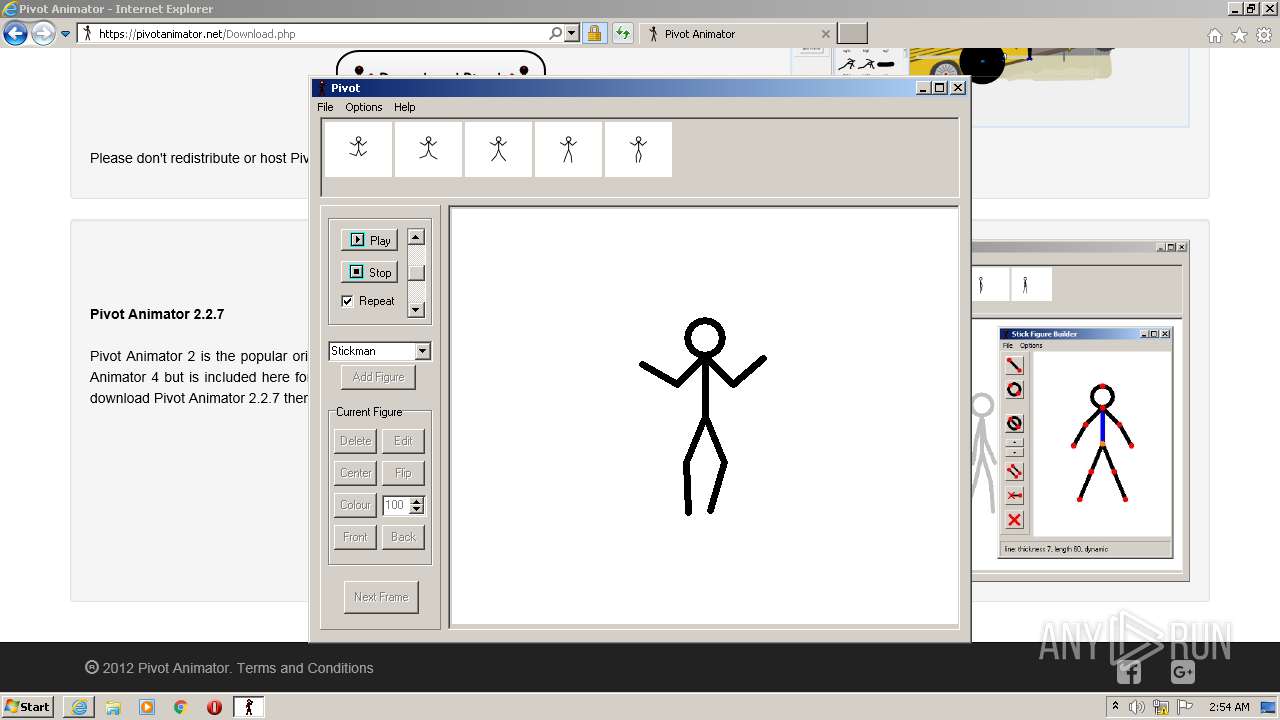Viewport: 1280px width, 720px height.
Task: Click the toggle segment type icon in Stick Figure Builder image
Action: (x=1014, y=423)
